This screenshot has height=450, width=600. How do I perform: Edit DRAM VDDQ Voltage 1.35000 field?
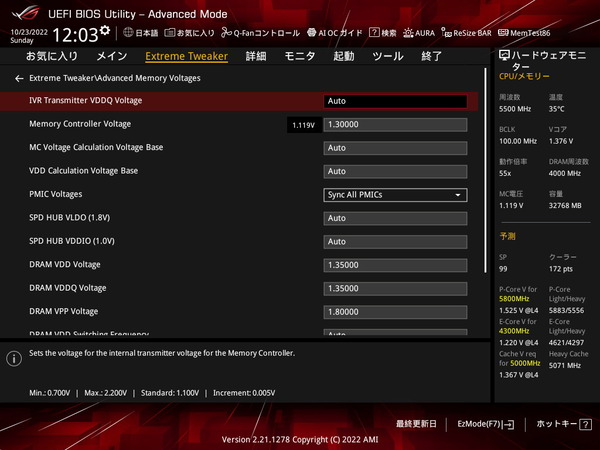[395, 289]
